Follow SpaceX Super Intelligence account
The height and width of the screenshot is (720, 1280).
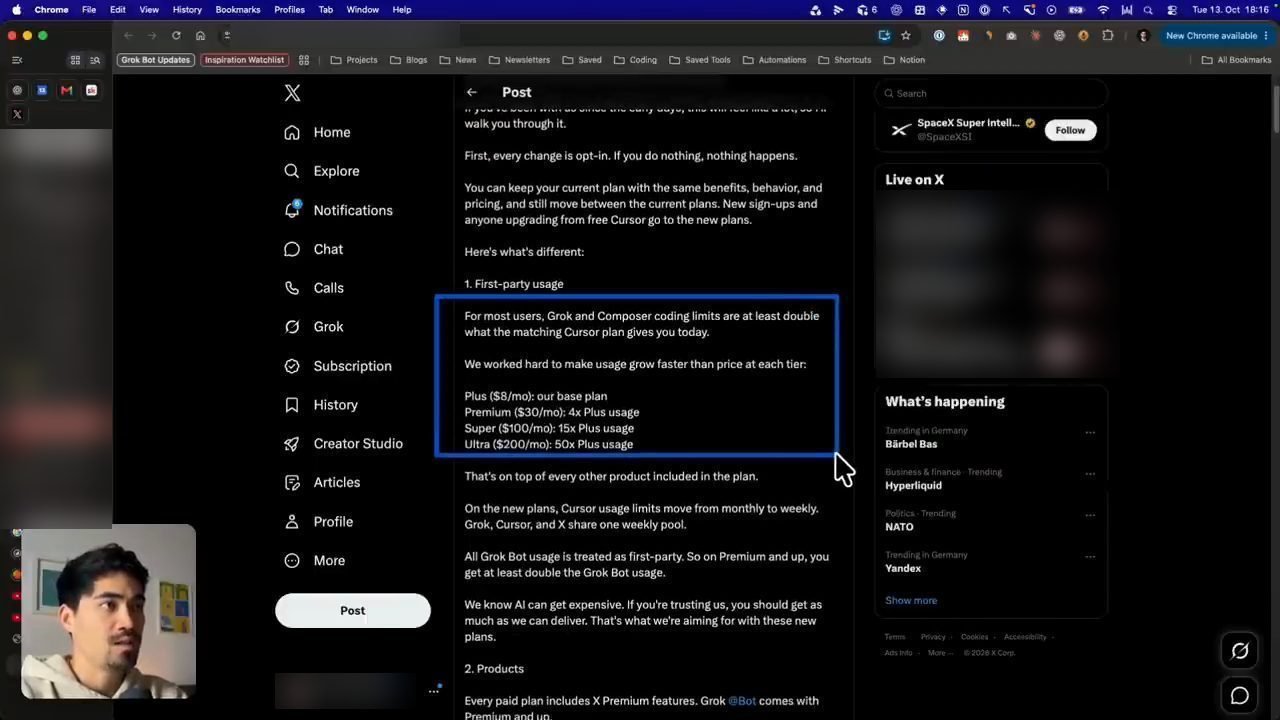pyautogui.click(x=1070, y=130)
